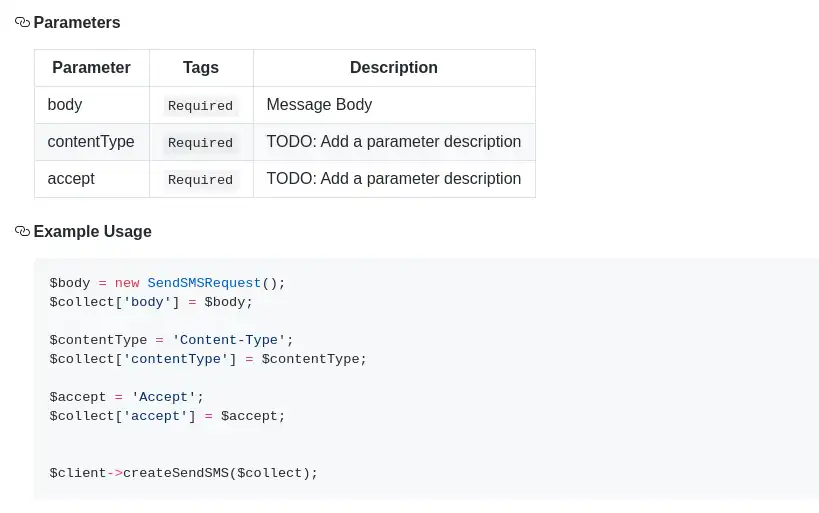Image resolution: width=819 pixels, height=513 pixels.
Task: Click the Required tag in contentType row
Action: [200, 143]
